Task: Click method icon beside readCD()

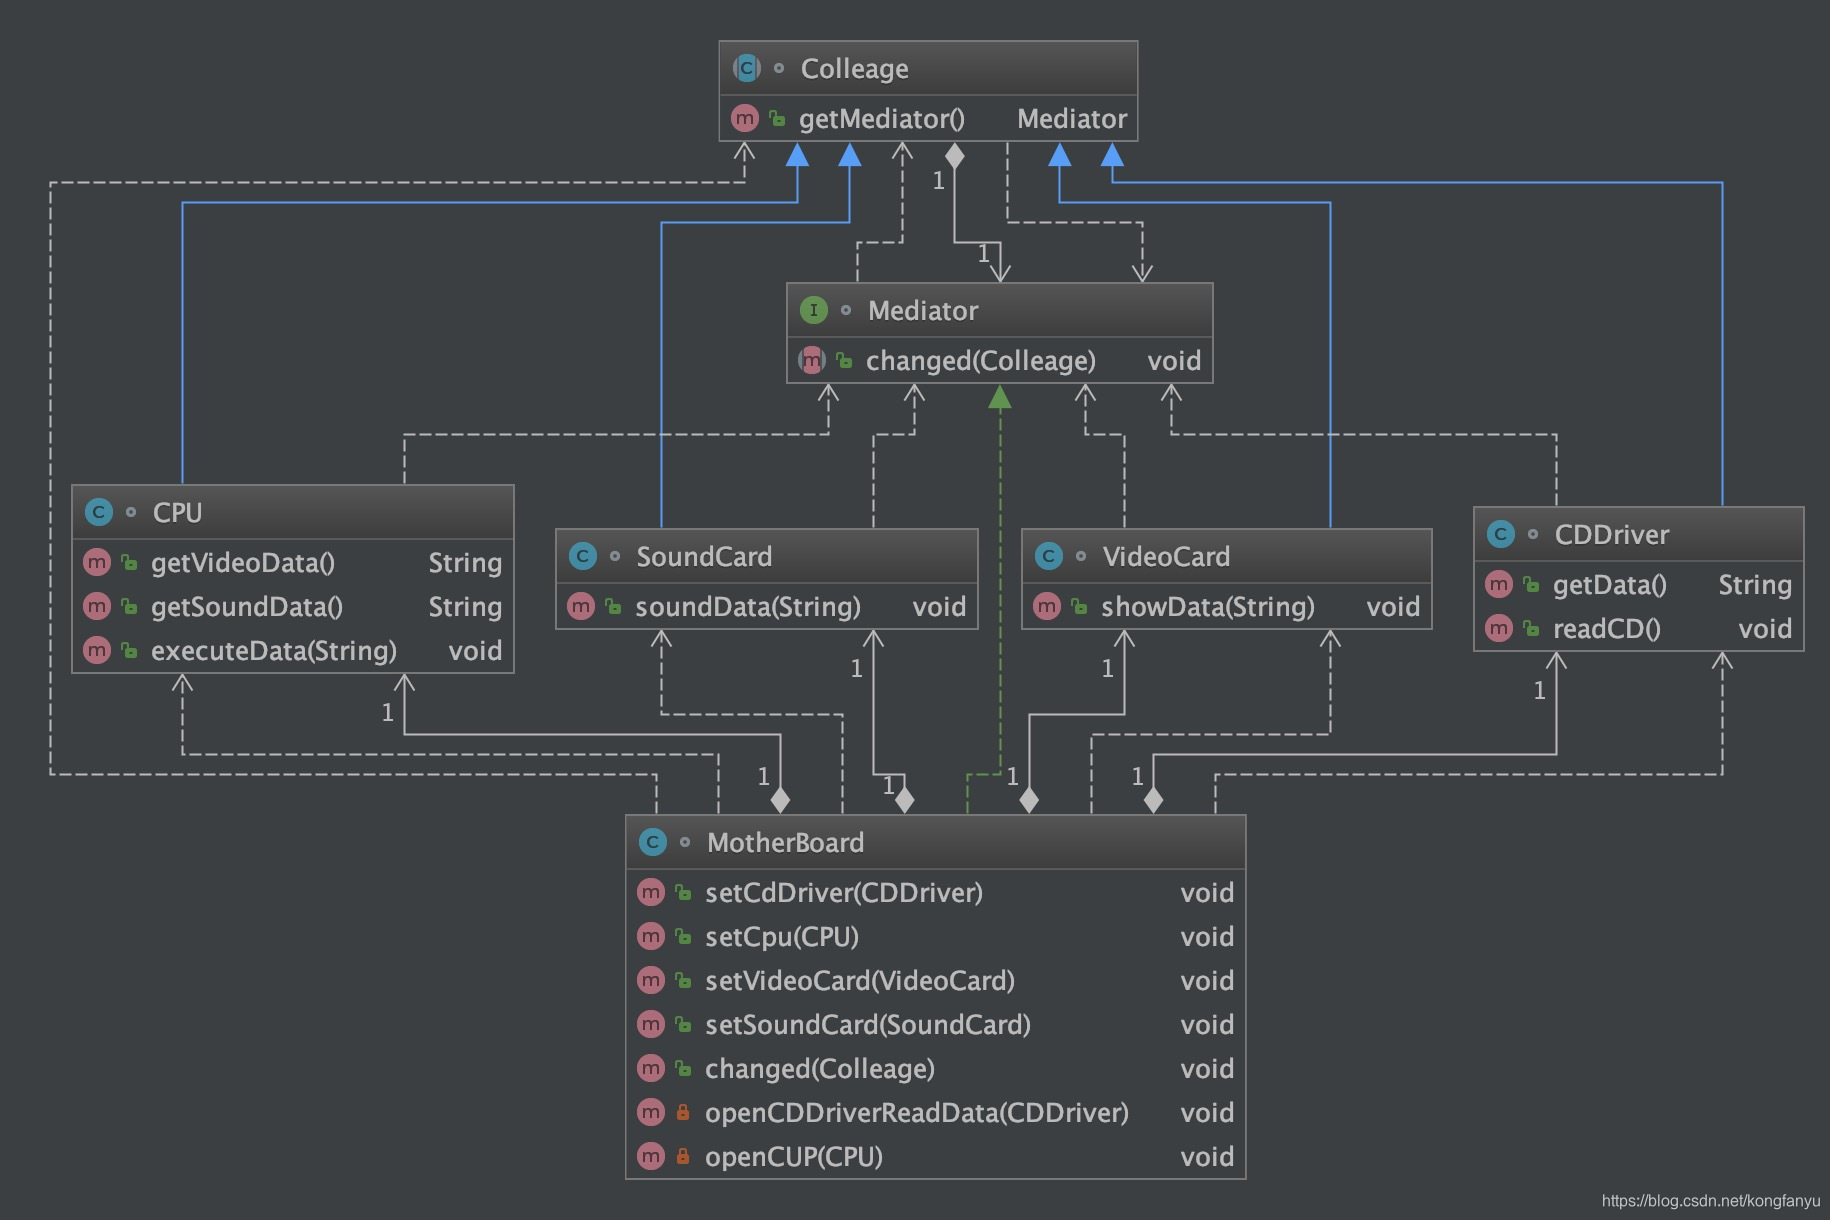Action: point(1498,628)
